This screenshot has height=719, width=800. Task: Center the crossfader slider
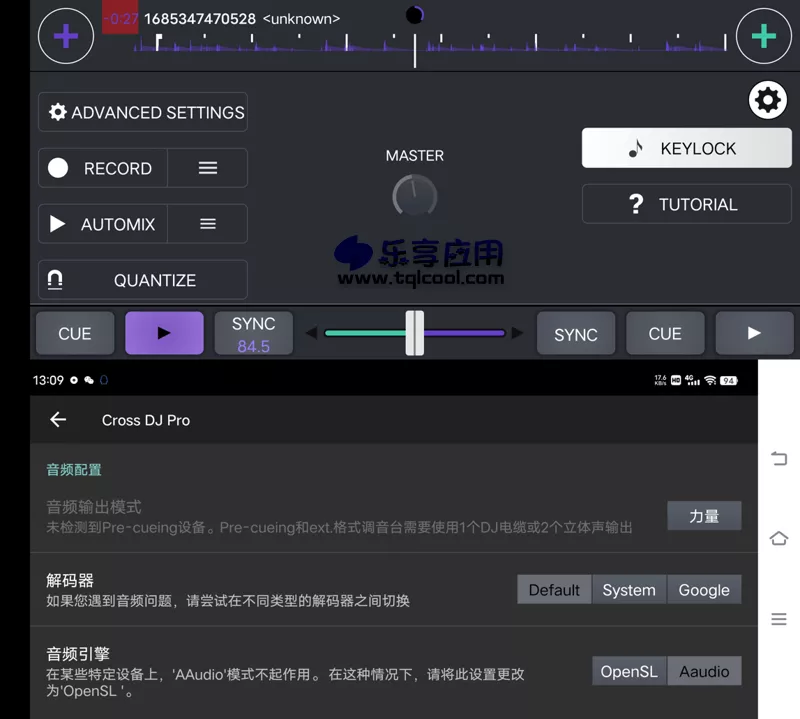(414, 333)
